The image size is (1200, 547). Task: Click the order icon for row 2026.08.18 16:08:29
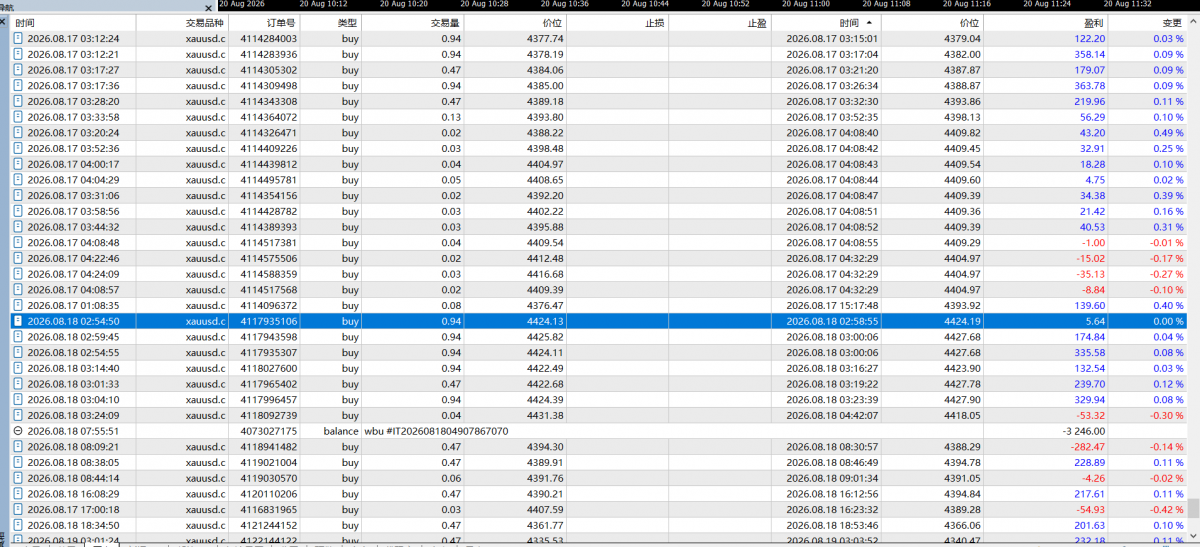[x=18, y=493]
